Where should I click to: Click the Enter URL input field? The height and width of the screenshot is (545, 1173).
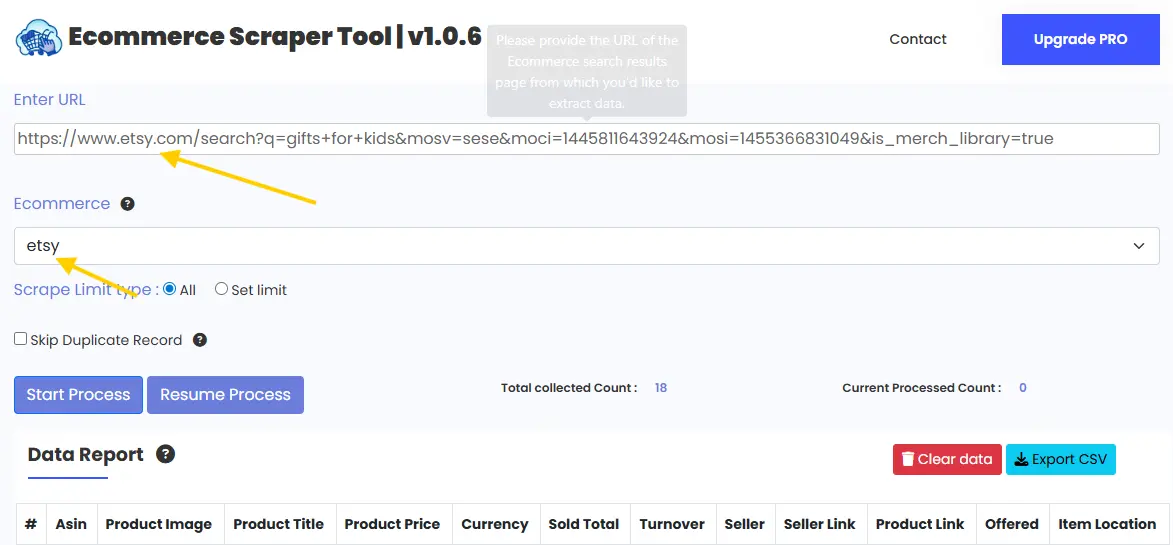[586, 139]
